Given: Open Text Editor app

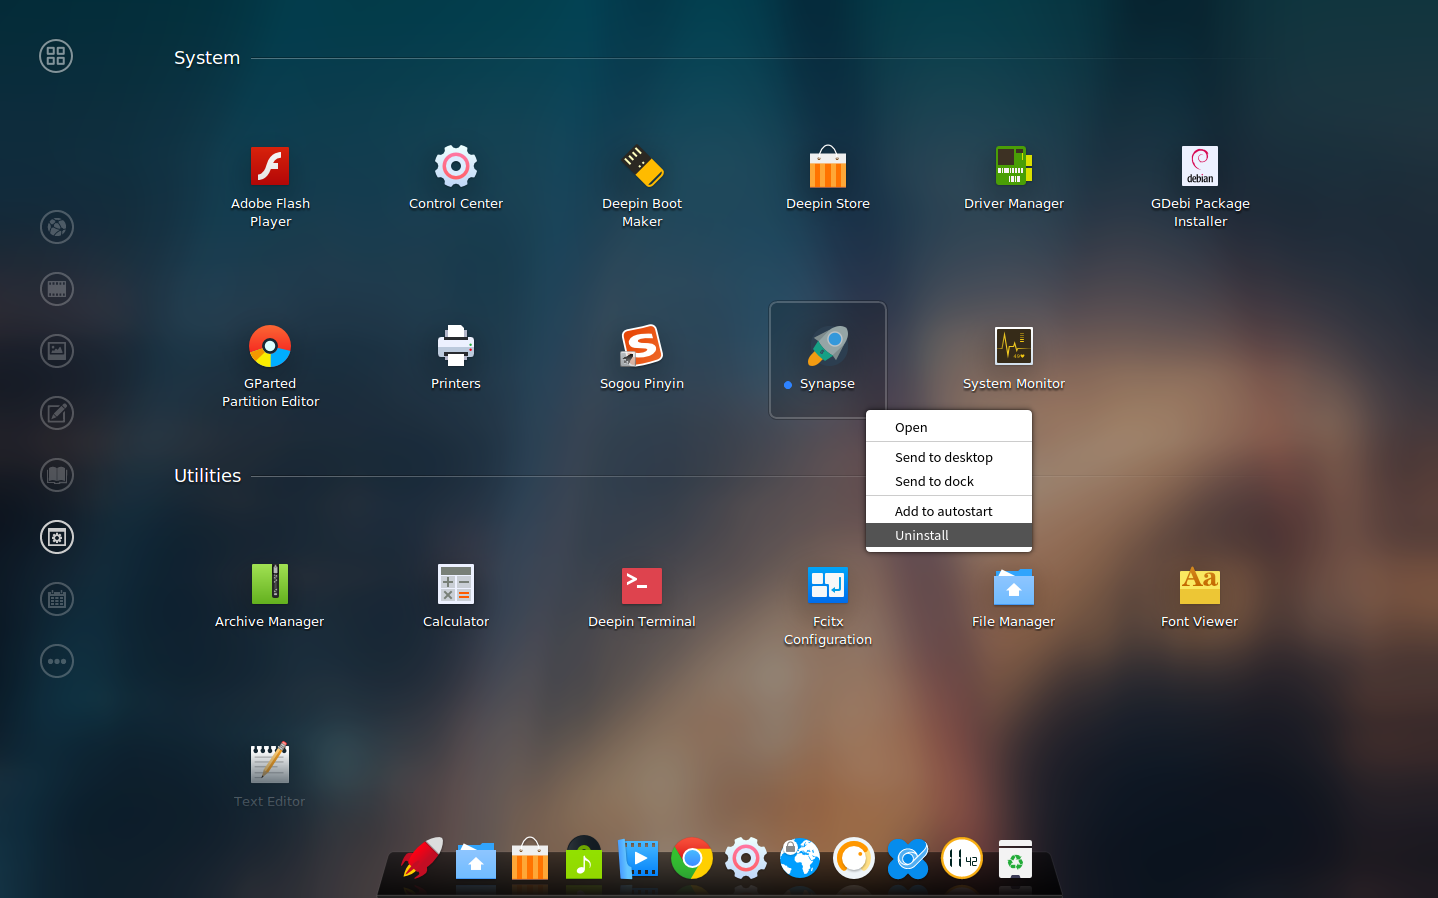Looking at the screenshot, I should [270, 764].
